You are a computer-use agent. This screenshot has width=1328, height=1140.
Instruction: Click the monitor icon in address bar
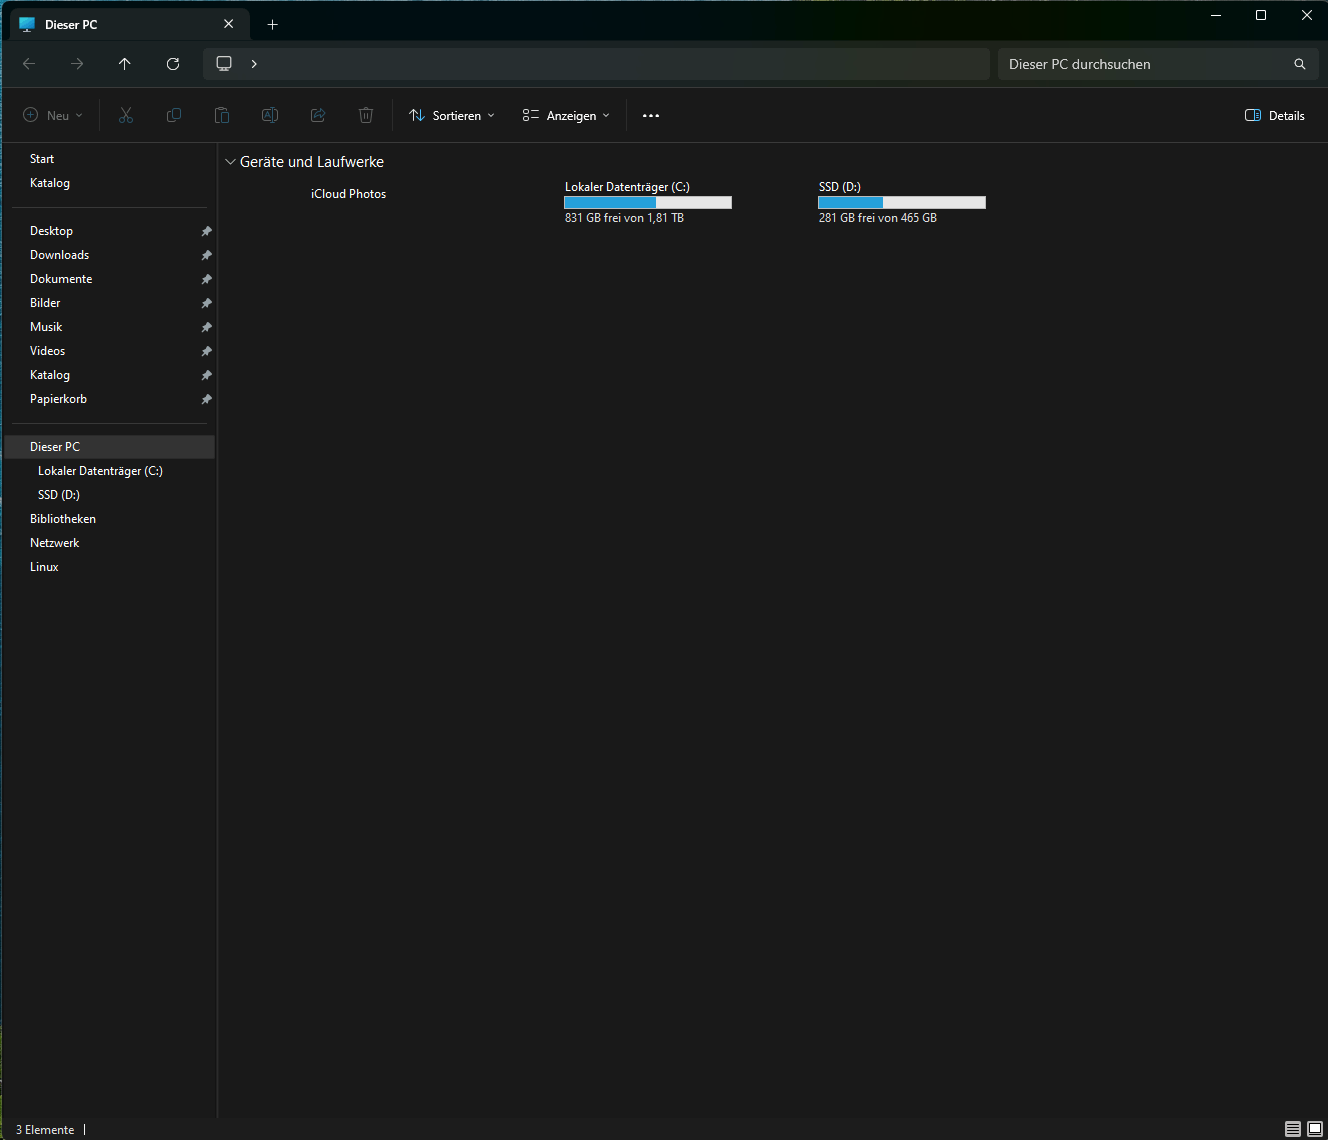(x=224, y=64)
